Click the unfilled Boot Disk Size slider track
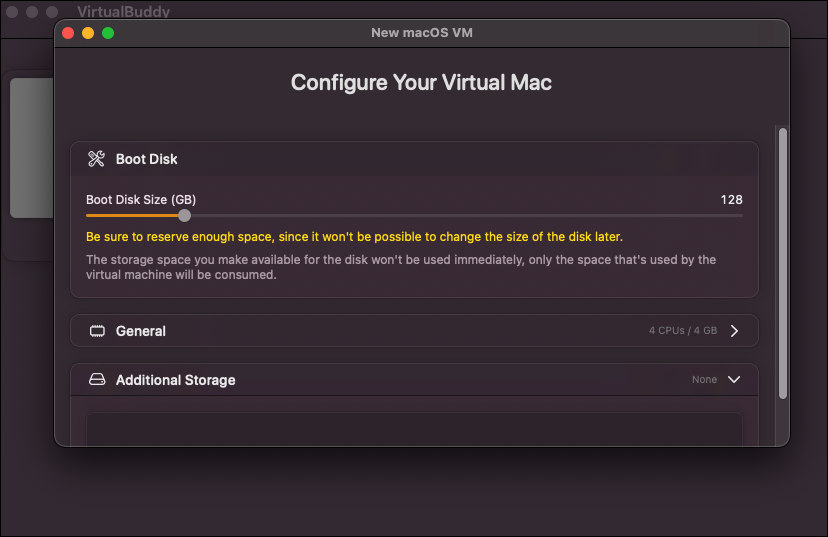This screenshot has height=537, width=828. pos(466,215)
